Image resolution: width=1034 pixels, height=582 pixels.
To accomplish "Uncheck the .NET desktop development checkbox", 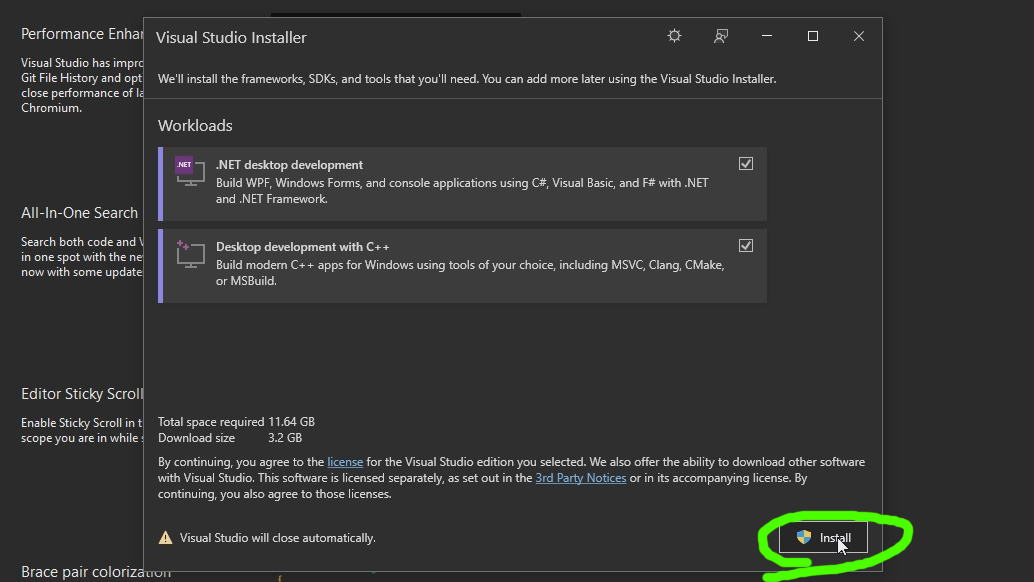I will (x=746, y=164).
